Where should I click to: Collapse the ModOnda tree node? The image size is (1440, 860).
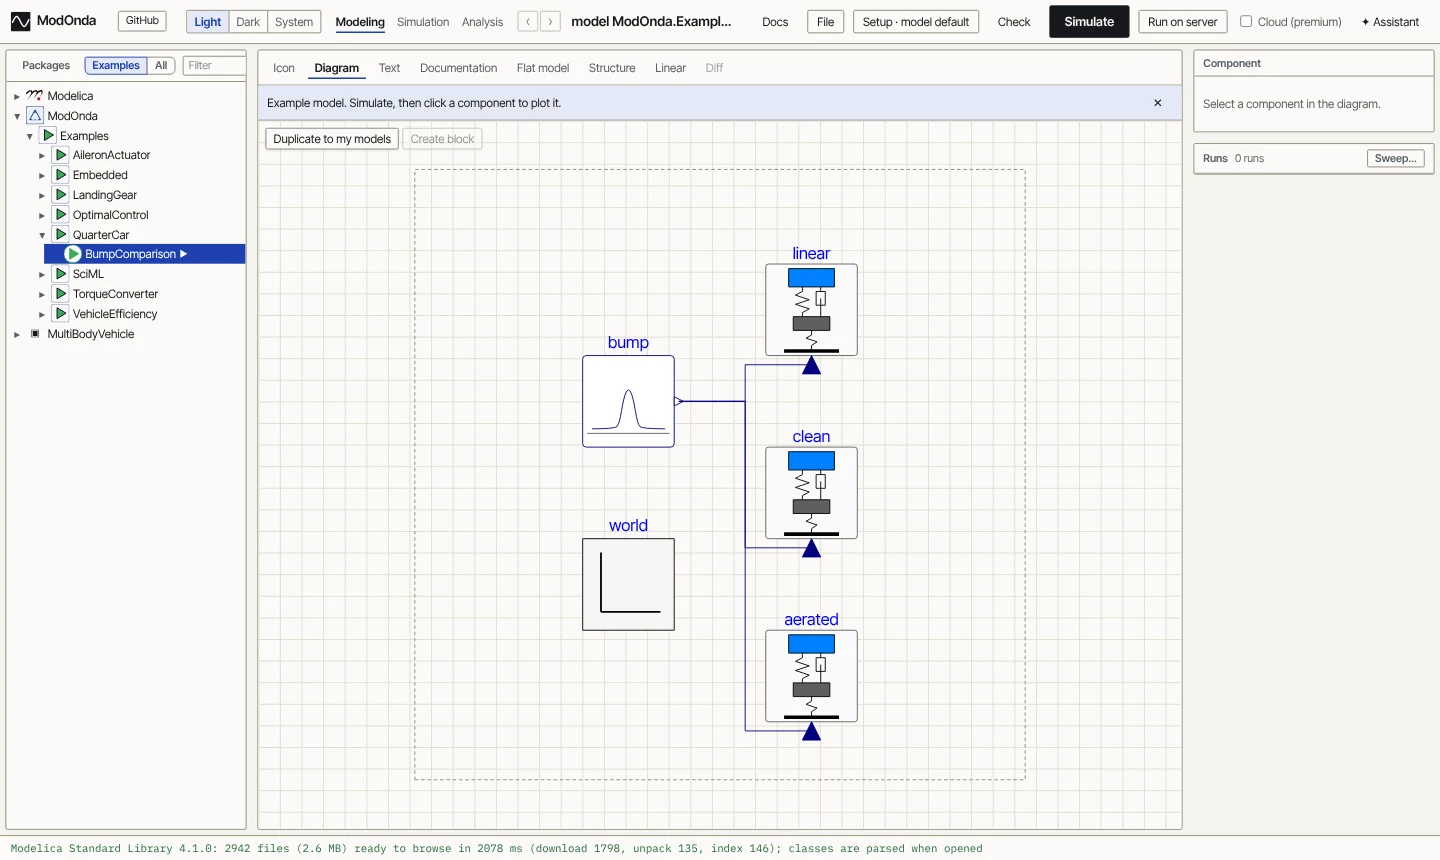[x=17, y=117]
